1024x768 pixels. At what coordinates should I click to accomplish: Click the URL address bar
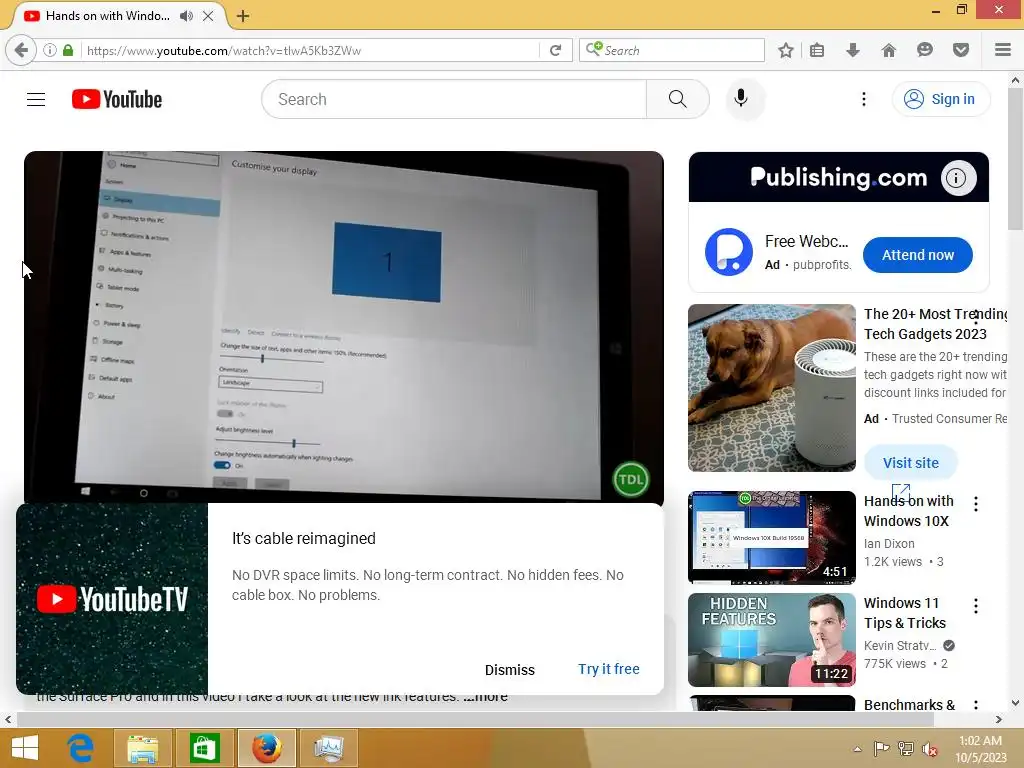click(x=312, y=50)
